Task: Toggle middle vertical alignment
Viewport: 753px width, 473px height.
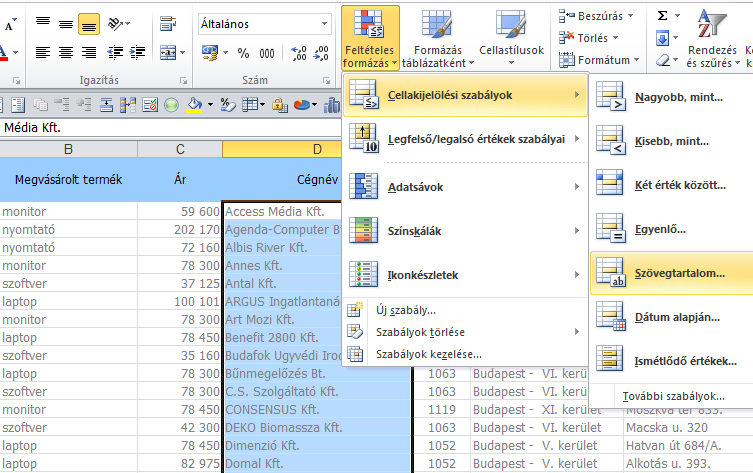Action: tap(66, 24)
